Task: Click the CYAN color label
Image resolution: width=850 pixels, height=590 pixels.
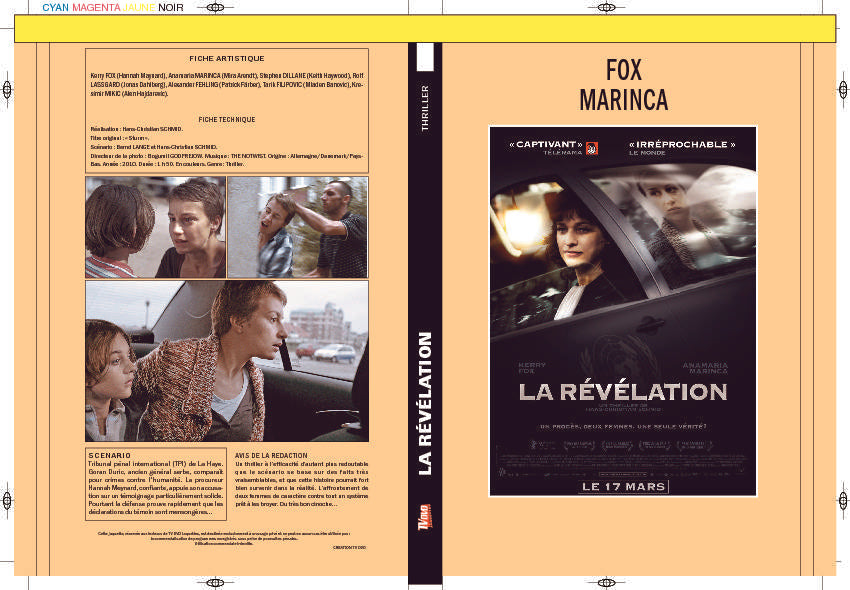Action: (55, 8)
